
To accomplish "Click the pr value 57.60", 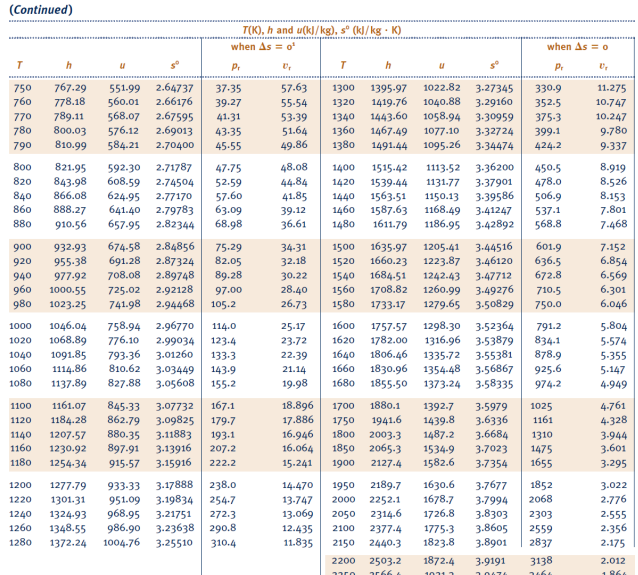I will click(229, 196).
